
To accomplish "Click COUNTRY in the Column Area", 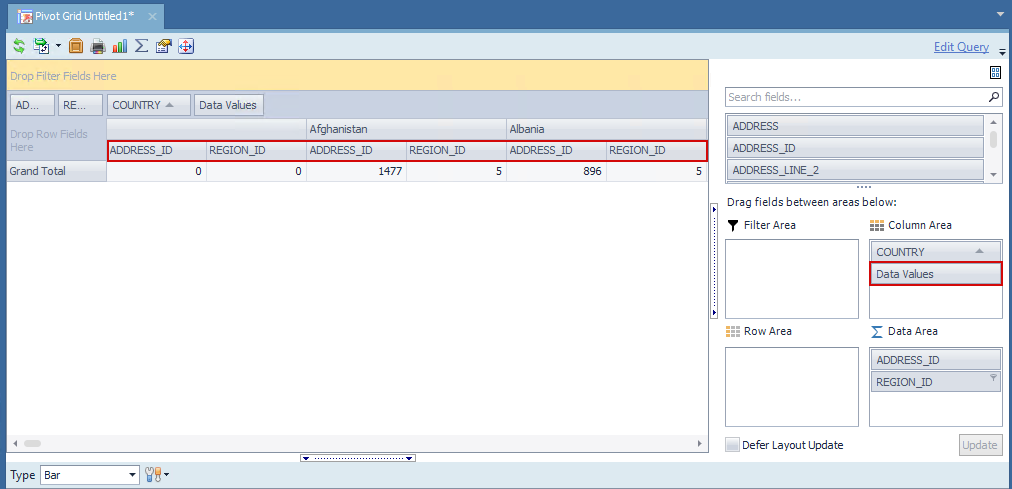I will (x=935, y=252).
